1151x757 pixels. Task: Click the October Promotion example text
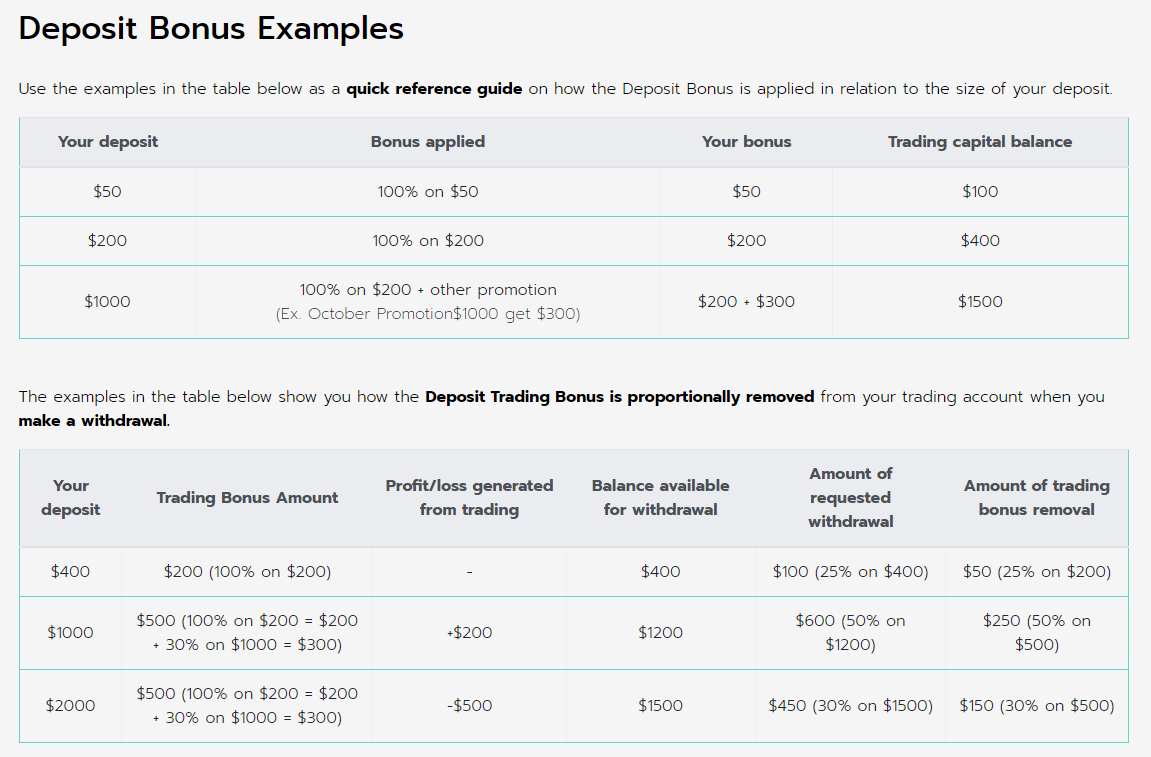tap(428, 314)
